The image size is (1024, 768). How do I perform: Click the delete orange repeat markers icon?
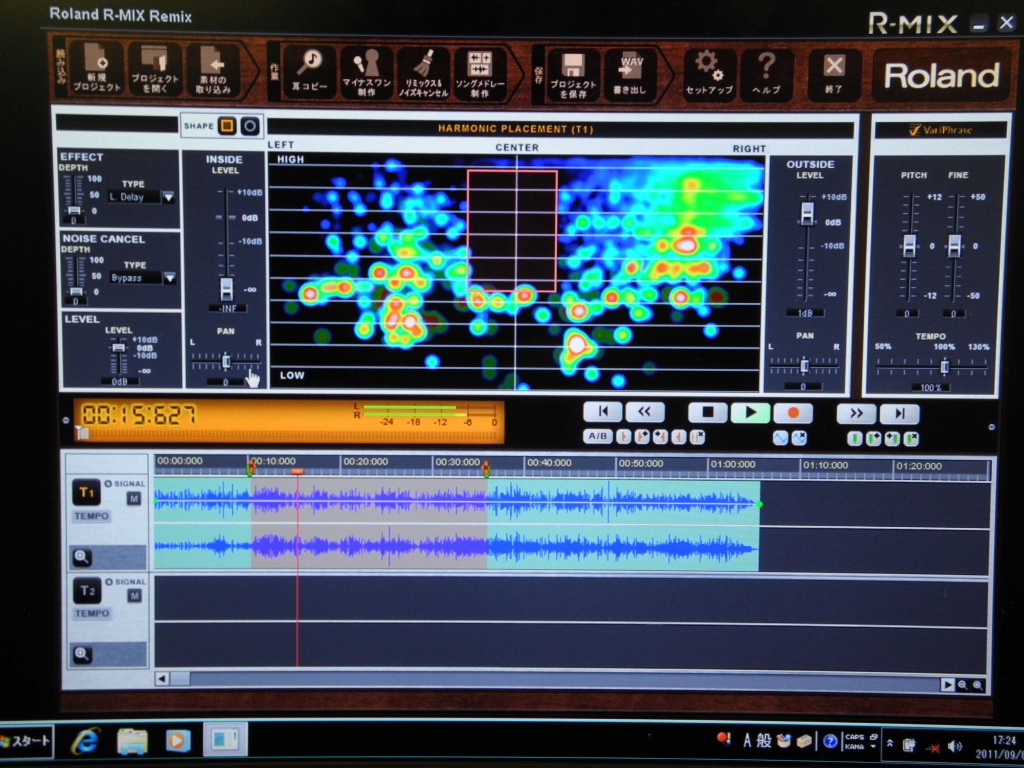[x=697, y=438]
